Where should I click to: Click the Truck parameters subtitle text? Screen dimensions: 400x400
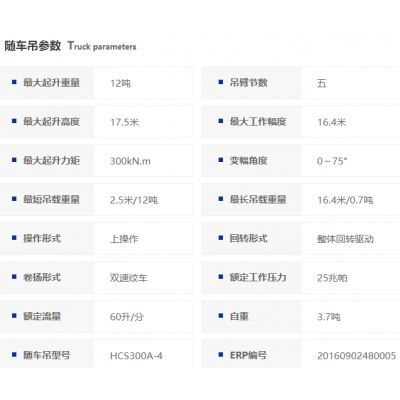click(102, 46)
